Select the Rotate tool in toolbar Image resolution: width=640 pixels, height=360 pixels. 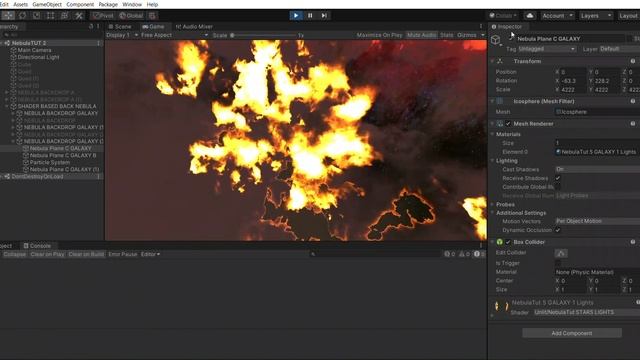click(x=22, y=16)
